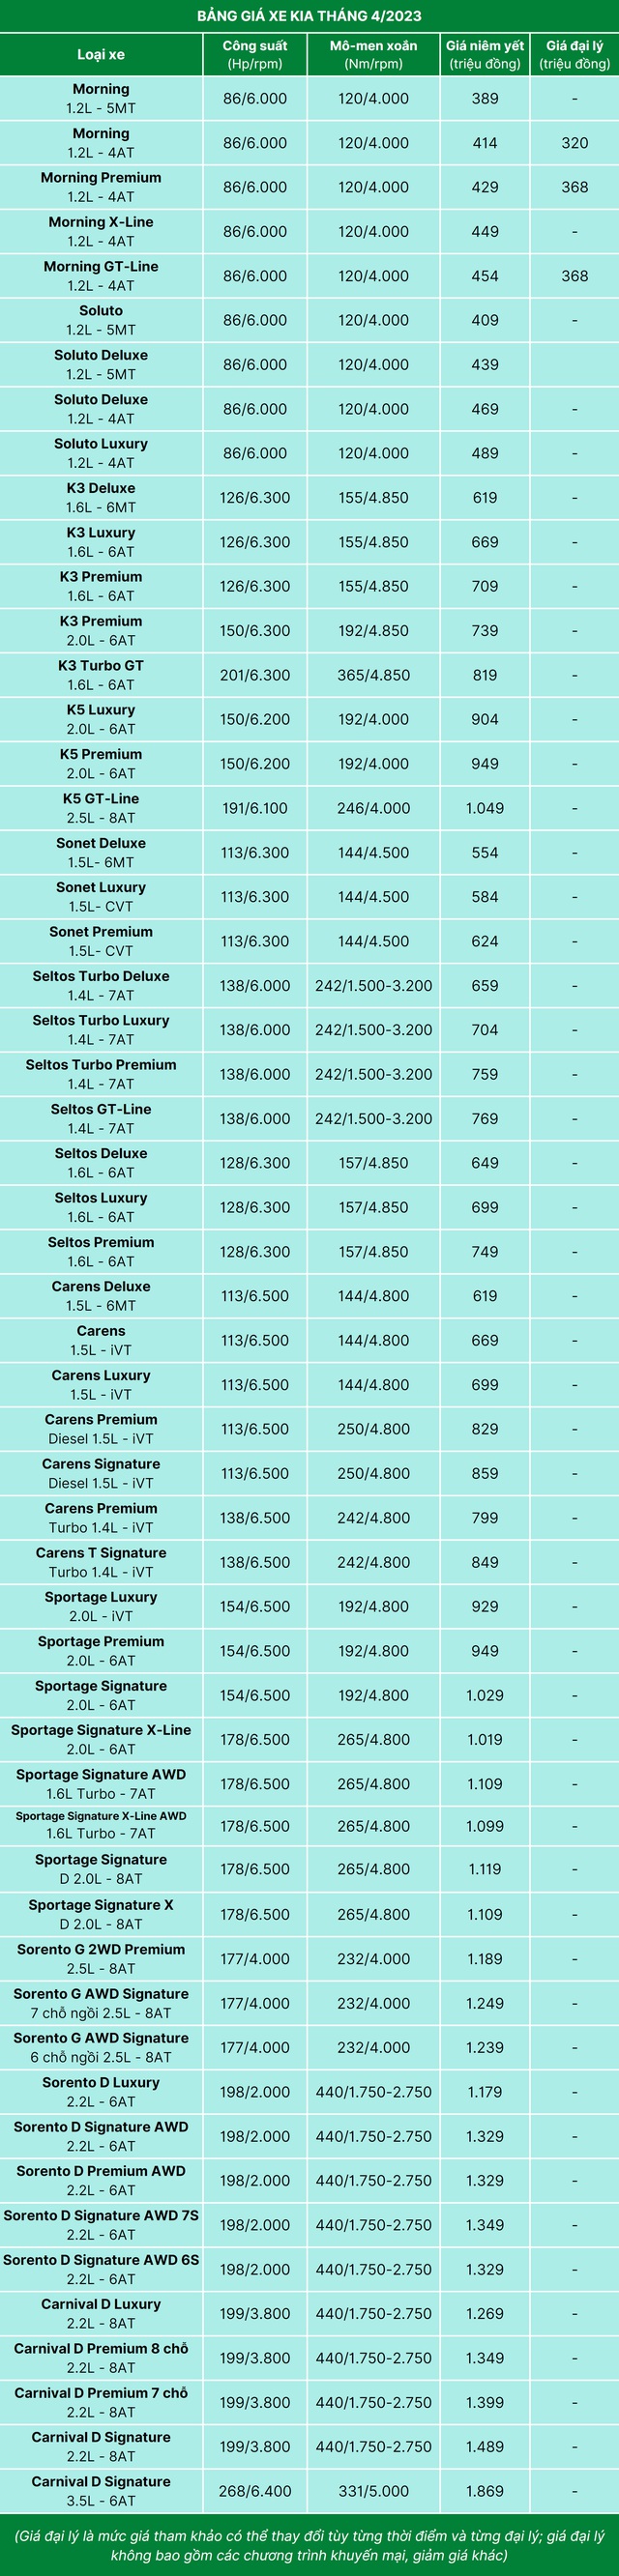This screenshot has height=2576, width=619.
Task: Click the K3 Turbo GT model name
Action: click(x=101, y=665)
